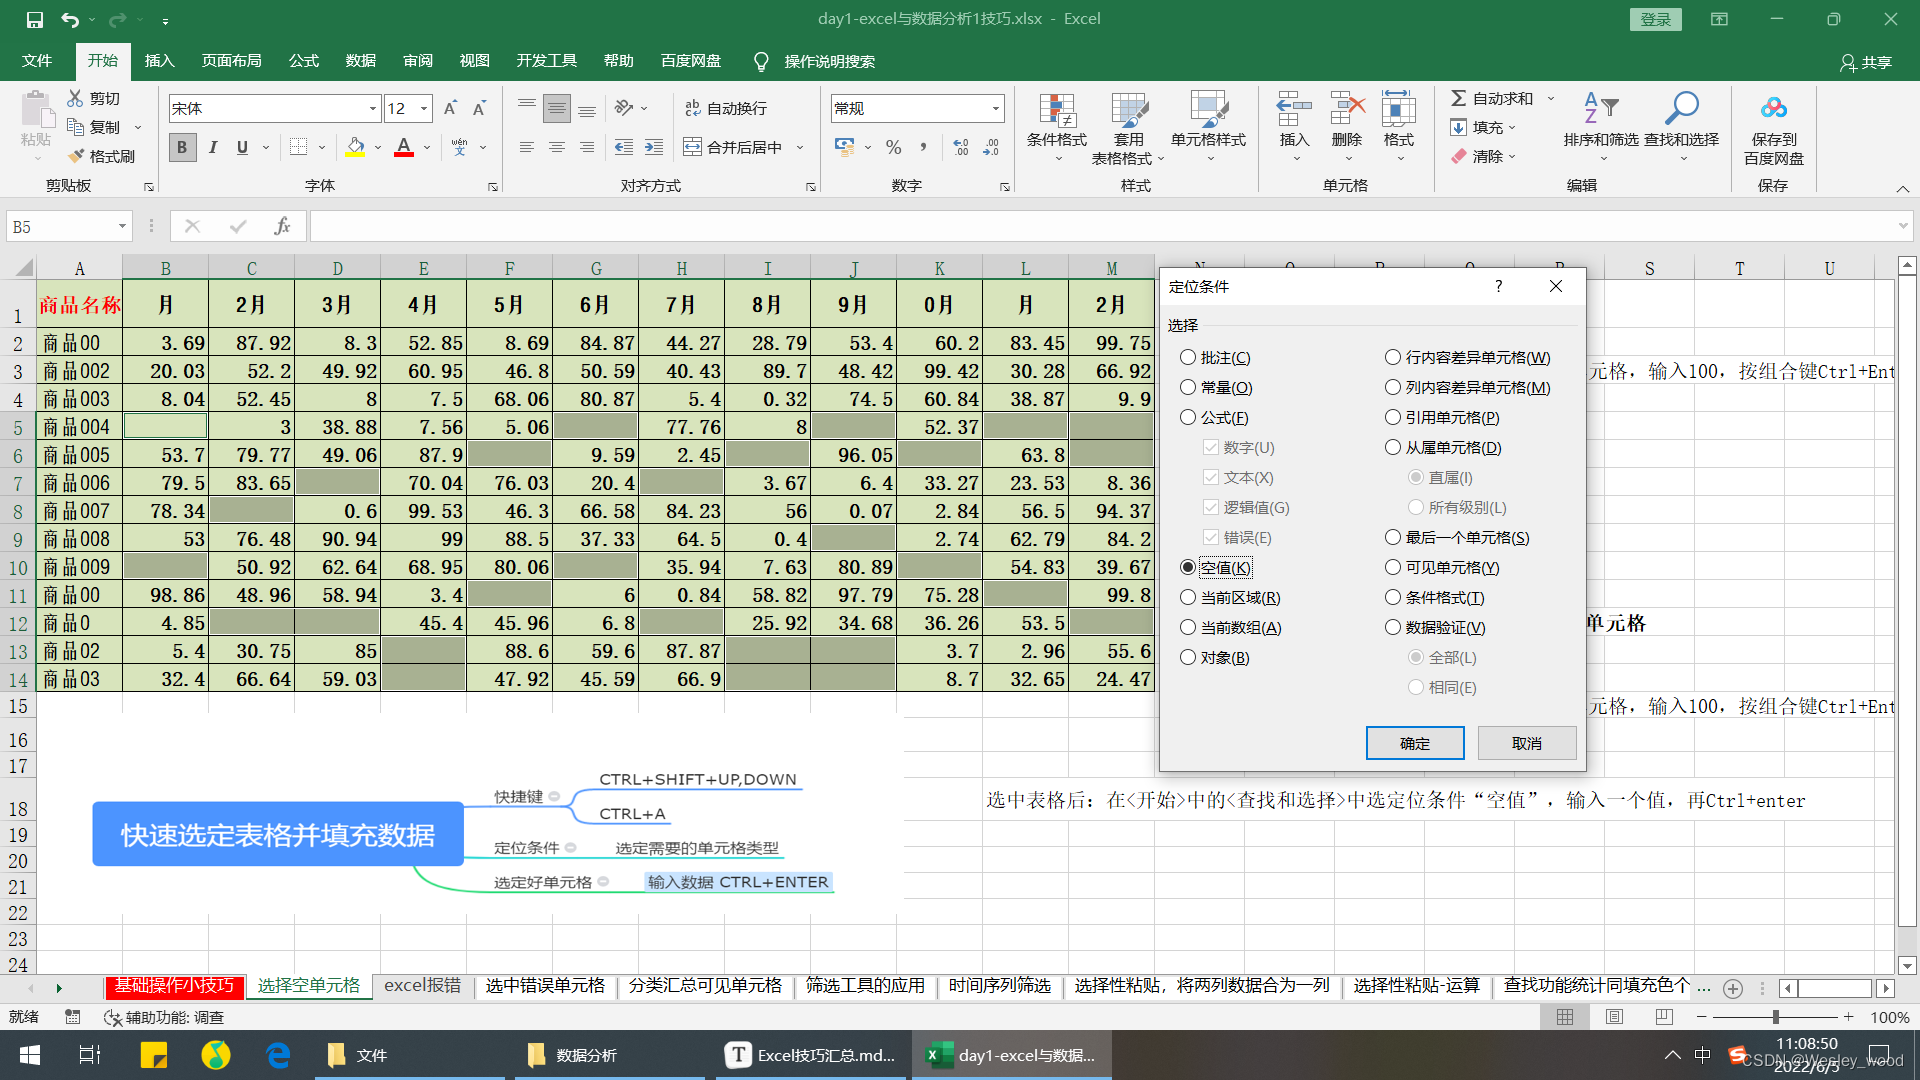Open the Name Box B5 dropdown arrow
Image resolution: width=1920 pixels, height=1080 pixels.
122,227
